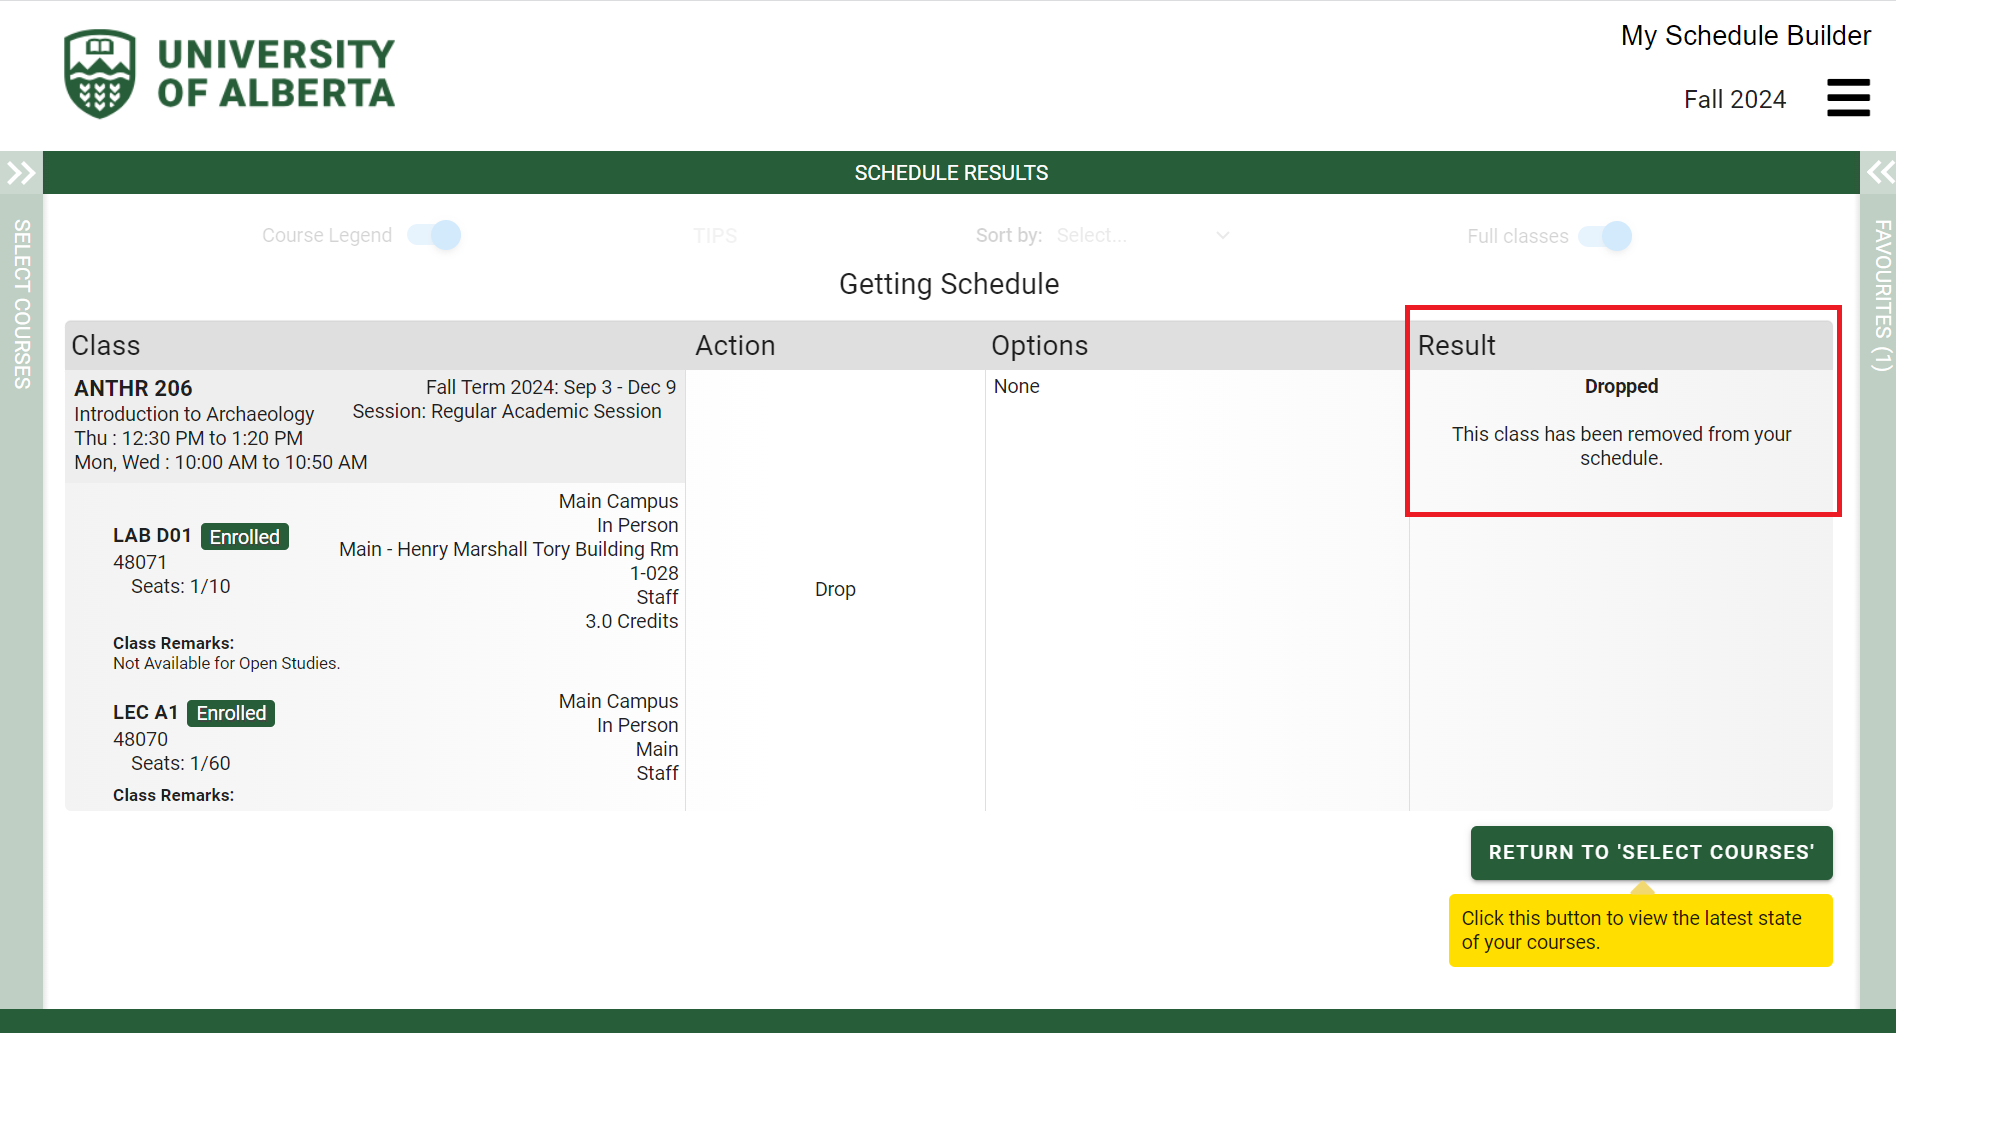
Task: Toggle the Full classes switch
Action: [1605, 236]
